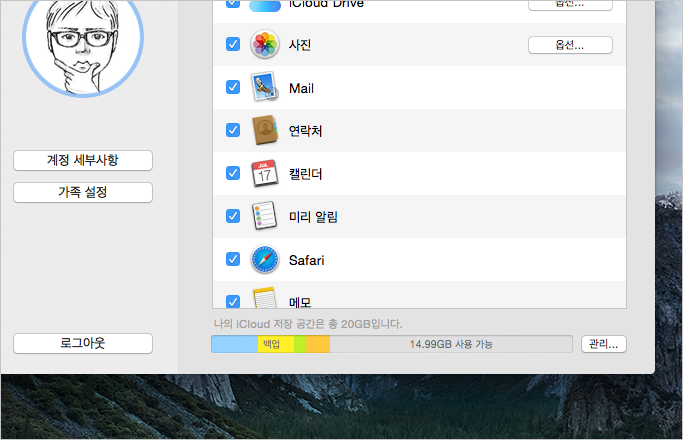Select the iCloud Drive label
This screenshot has height=440, width=683.
click(x=326, y=4)
